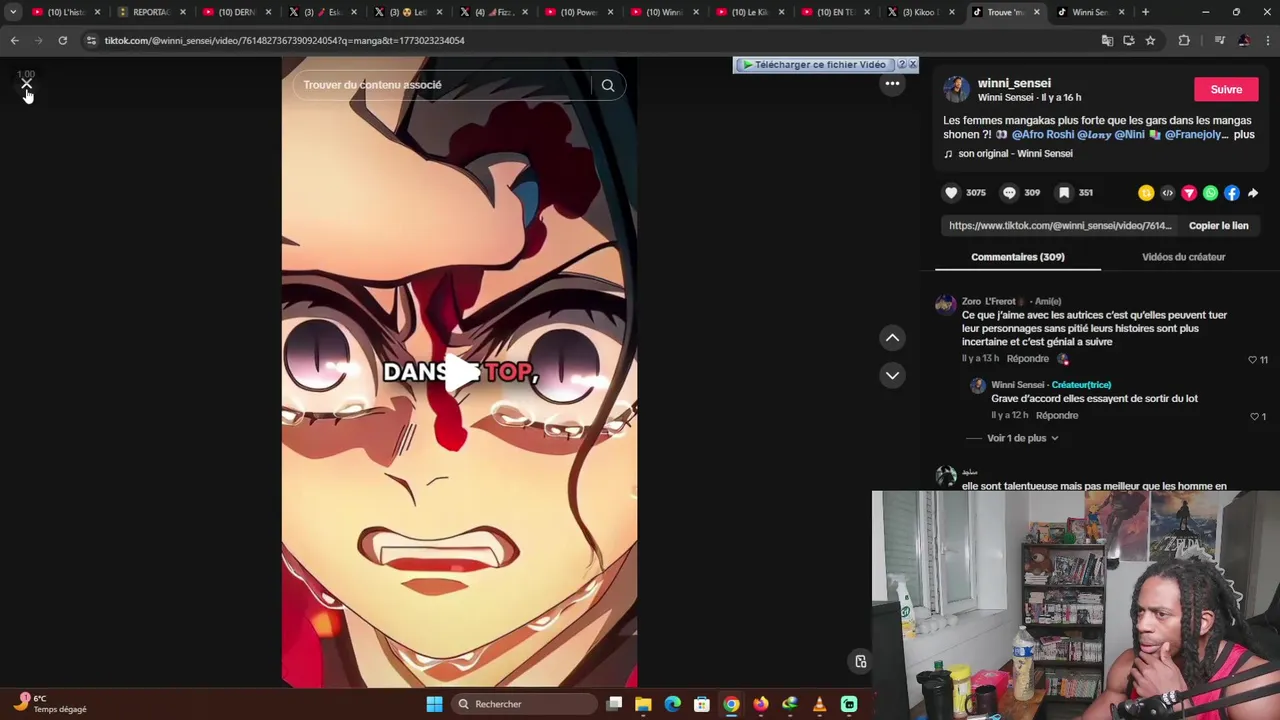1280x720 pixels.
Task: Click winni_sensei profile avatar
Action: 956,89
